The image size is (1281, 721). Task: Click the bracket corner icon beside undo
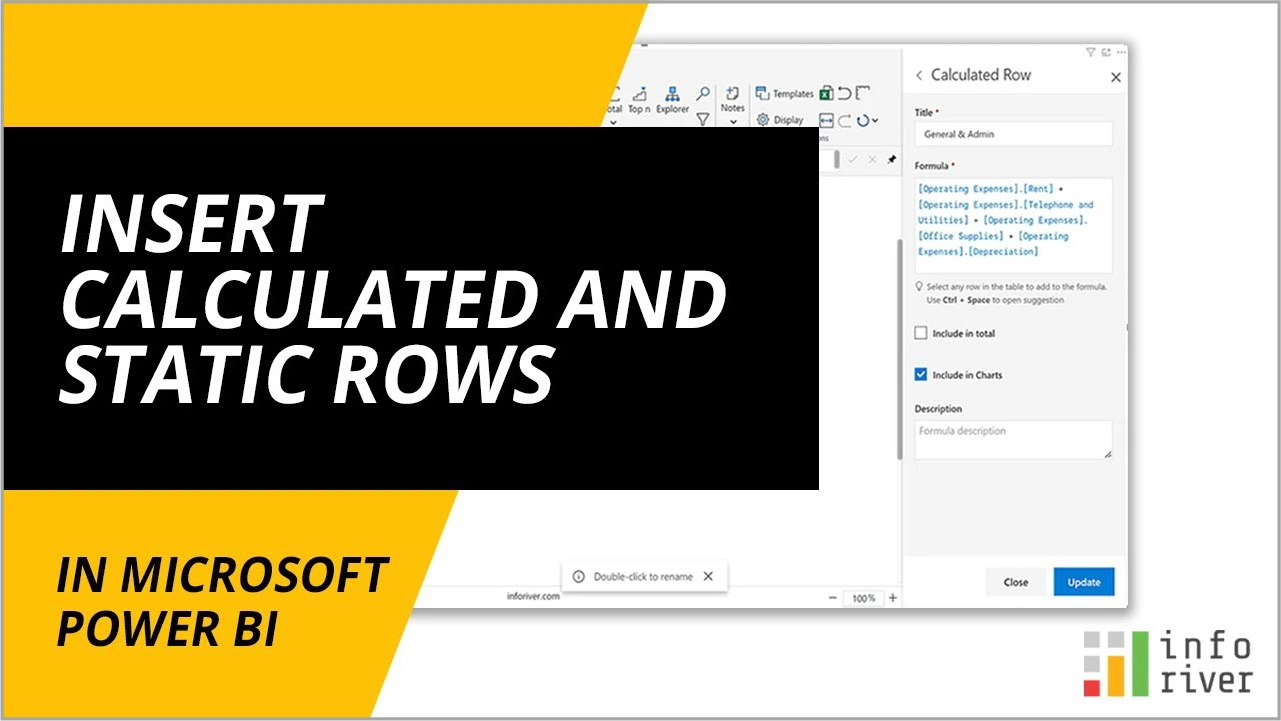coord(863,93)
